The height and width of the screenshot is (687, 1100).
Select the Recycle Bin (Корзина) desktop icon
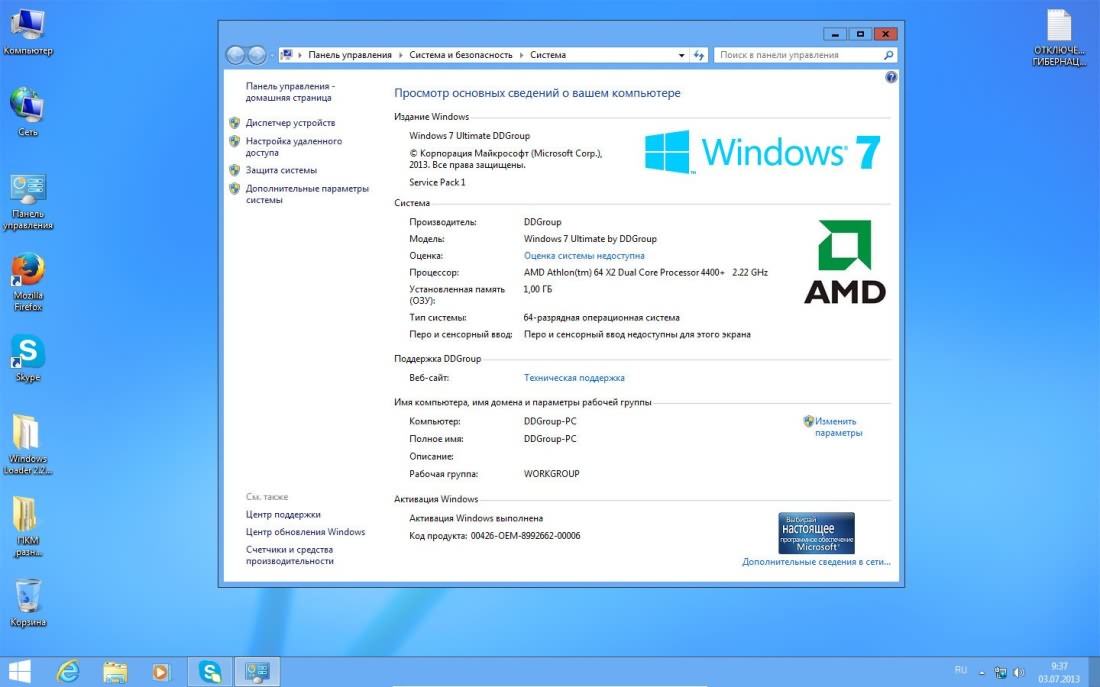pyautogui.click(x=28, y=597)
